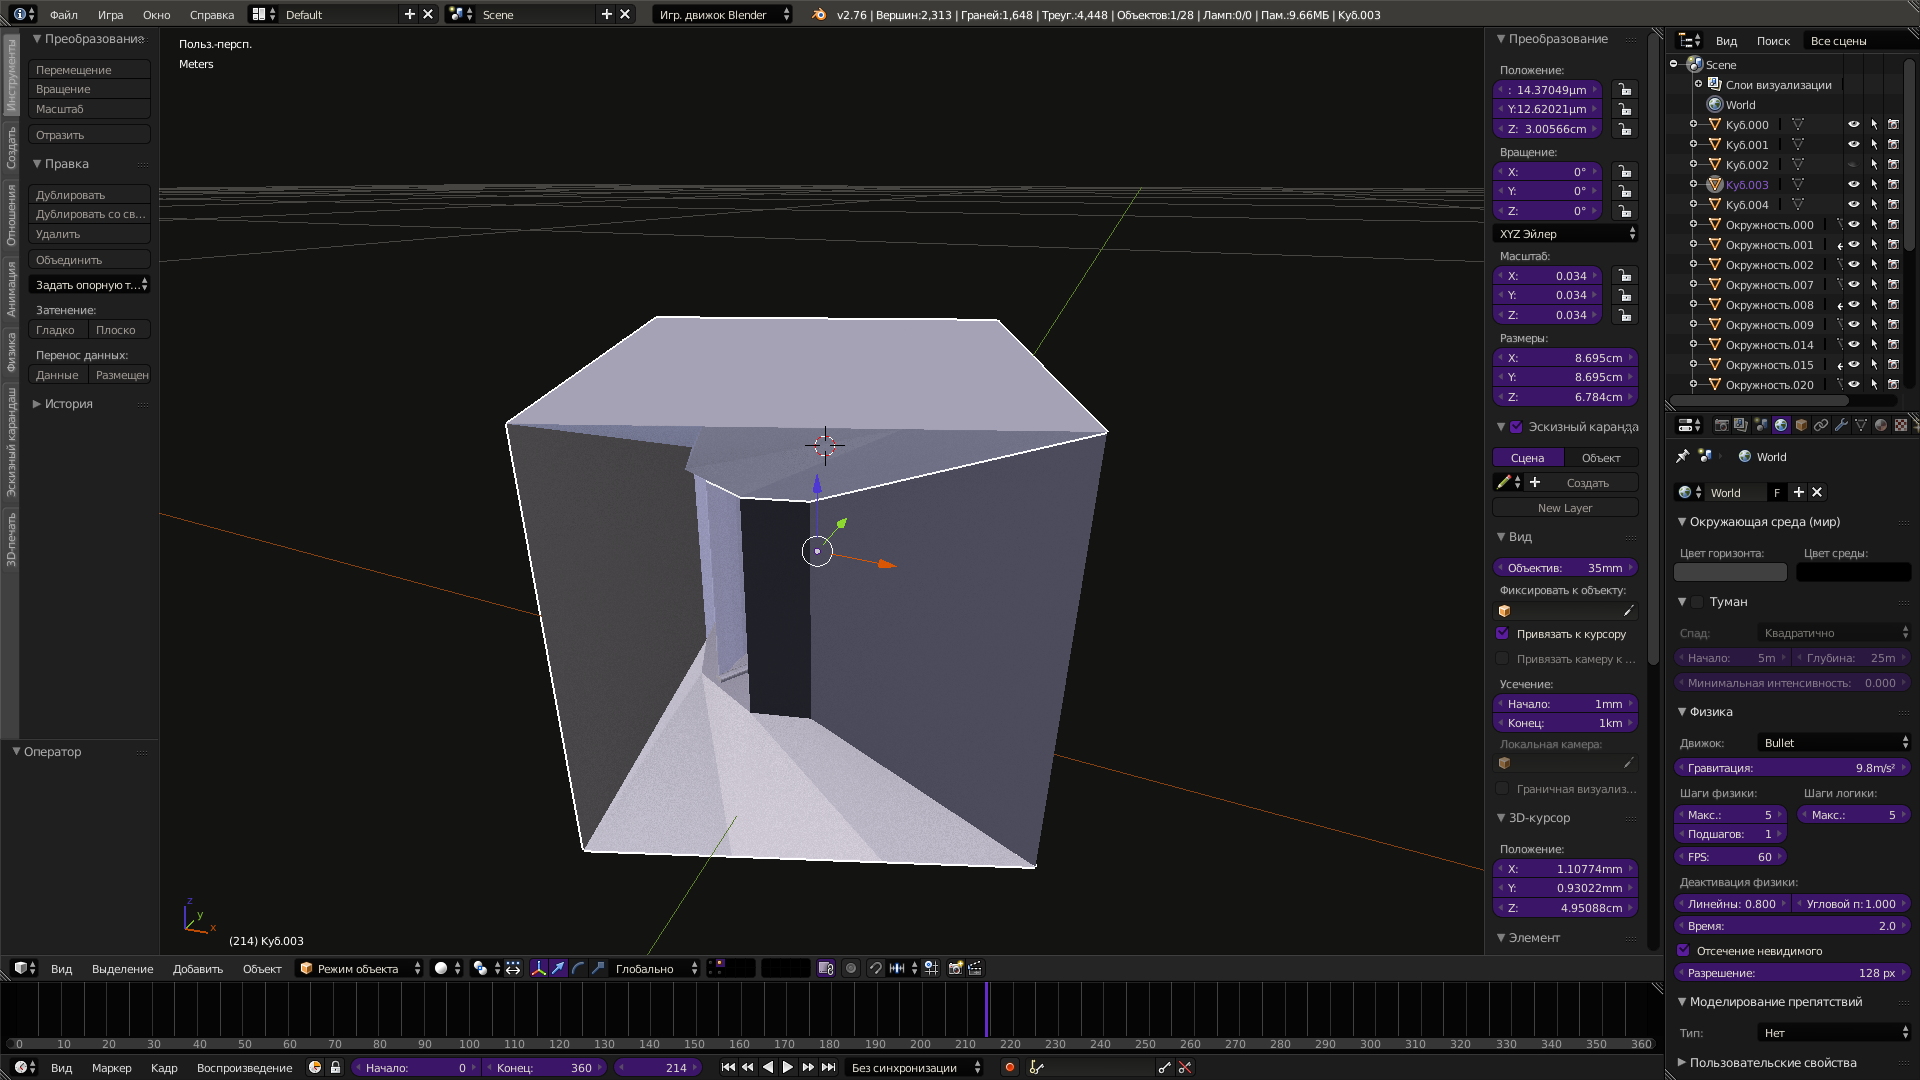Viewport: 1920px width, 1080px height.
Task: Open Modifiers wrench properties tab
Action: click(x=1841, y=425)
